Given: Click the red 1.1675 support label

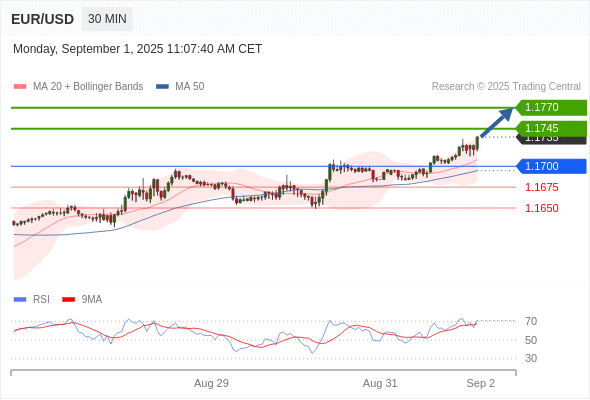Looking at the screenshot, I should pyautogui.click(x=541, y=187).
